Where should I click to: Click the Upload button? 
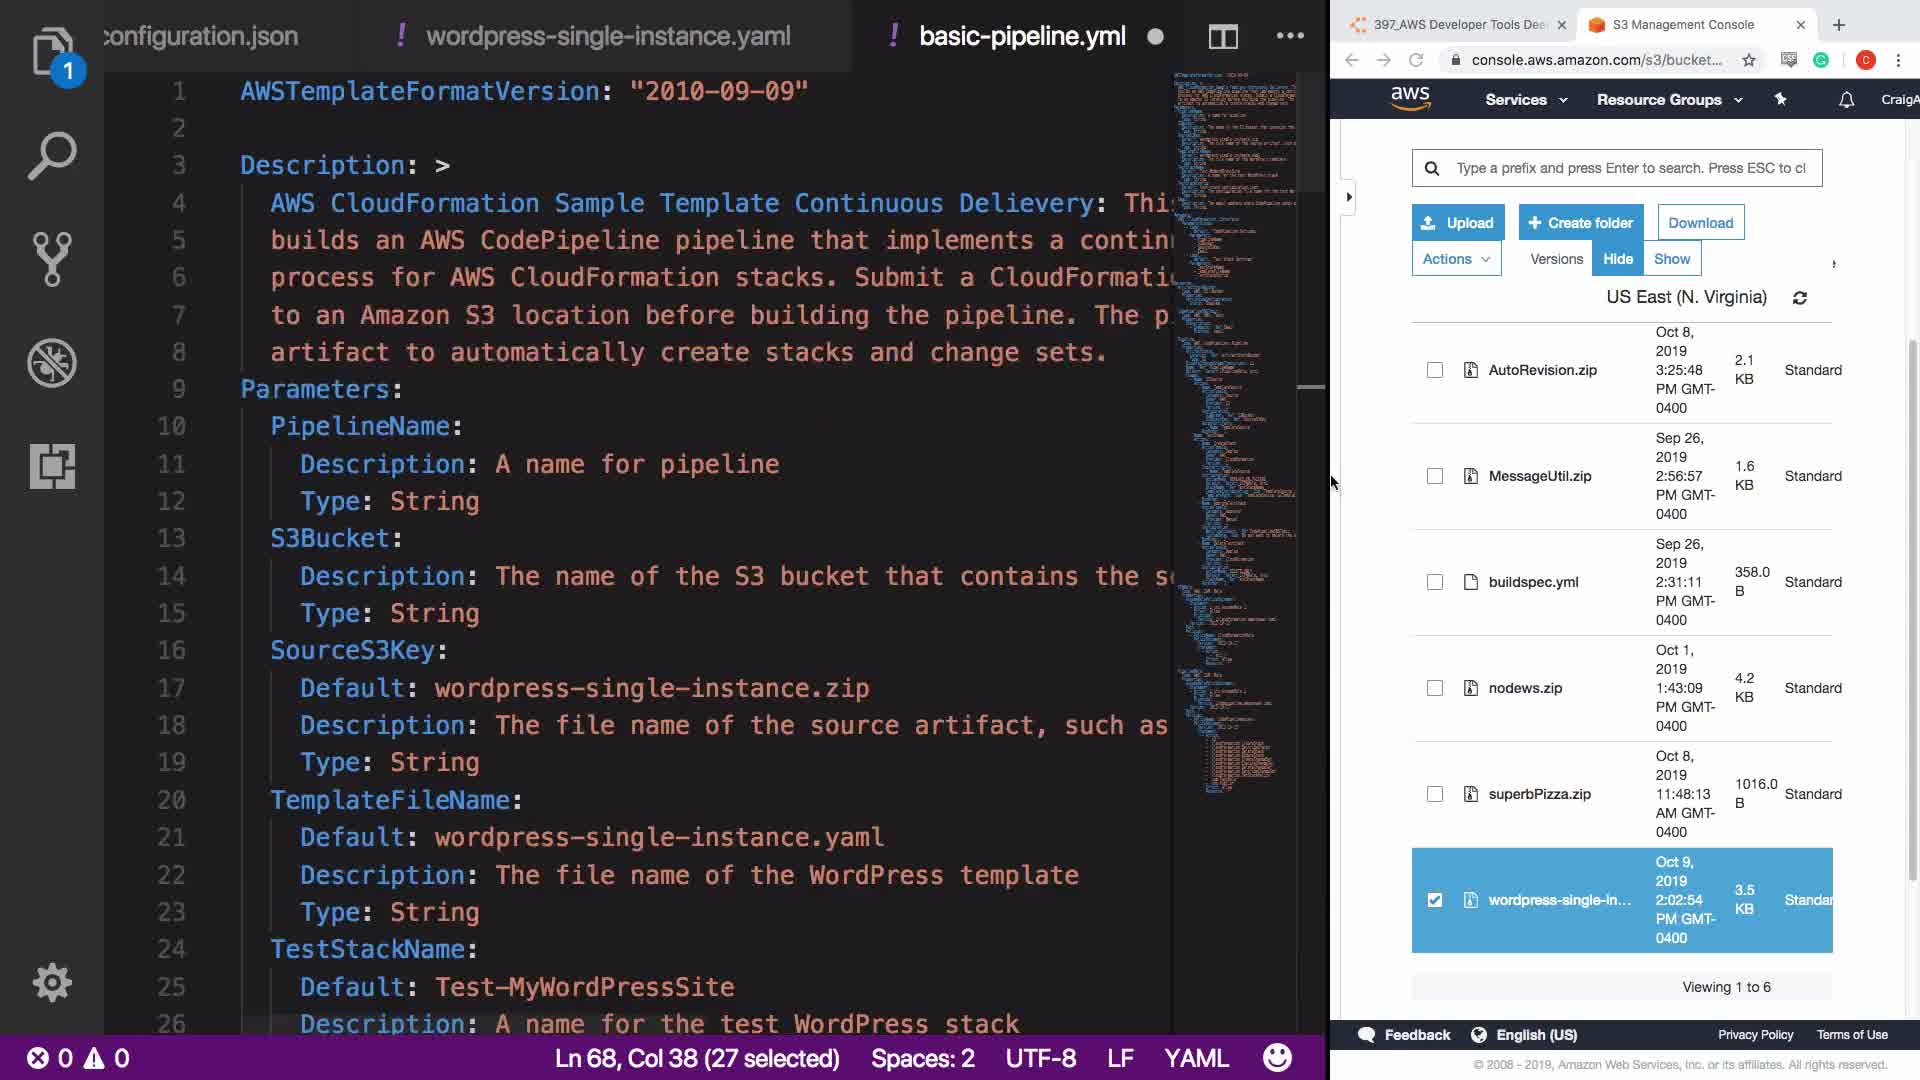pyautogui.click(x=1457, y=223)
